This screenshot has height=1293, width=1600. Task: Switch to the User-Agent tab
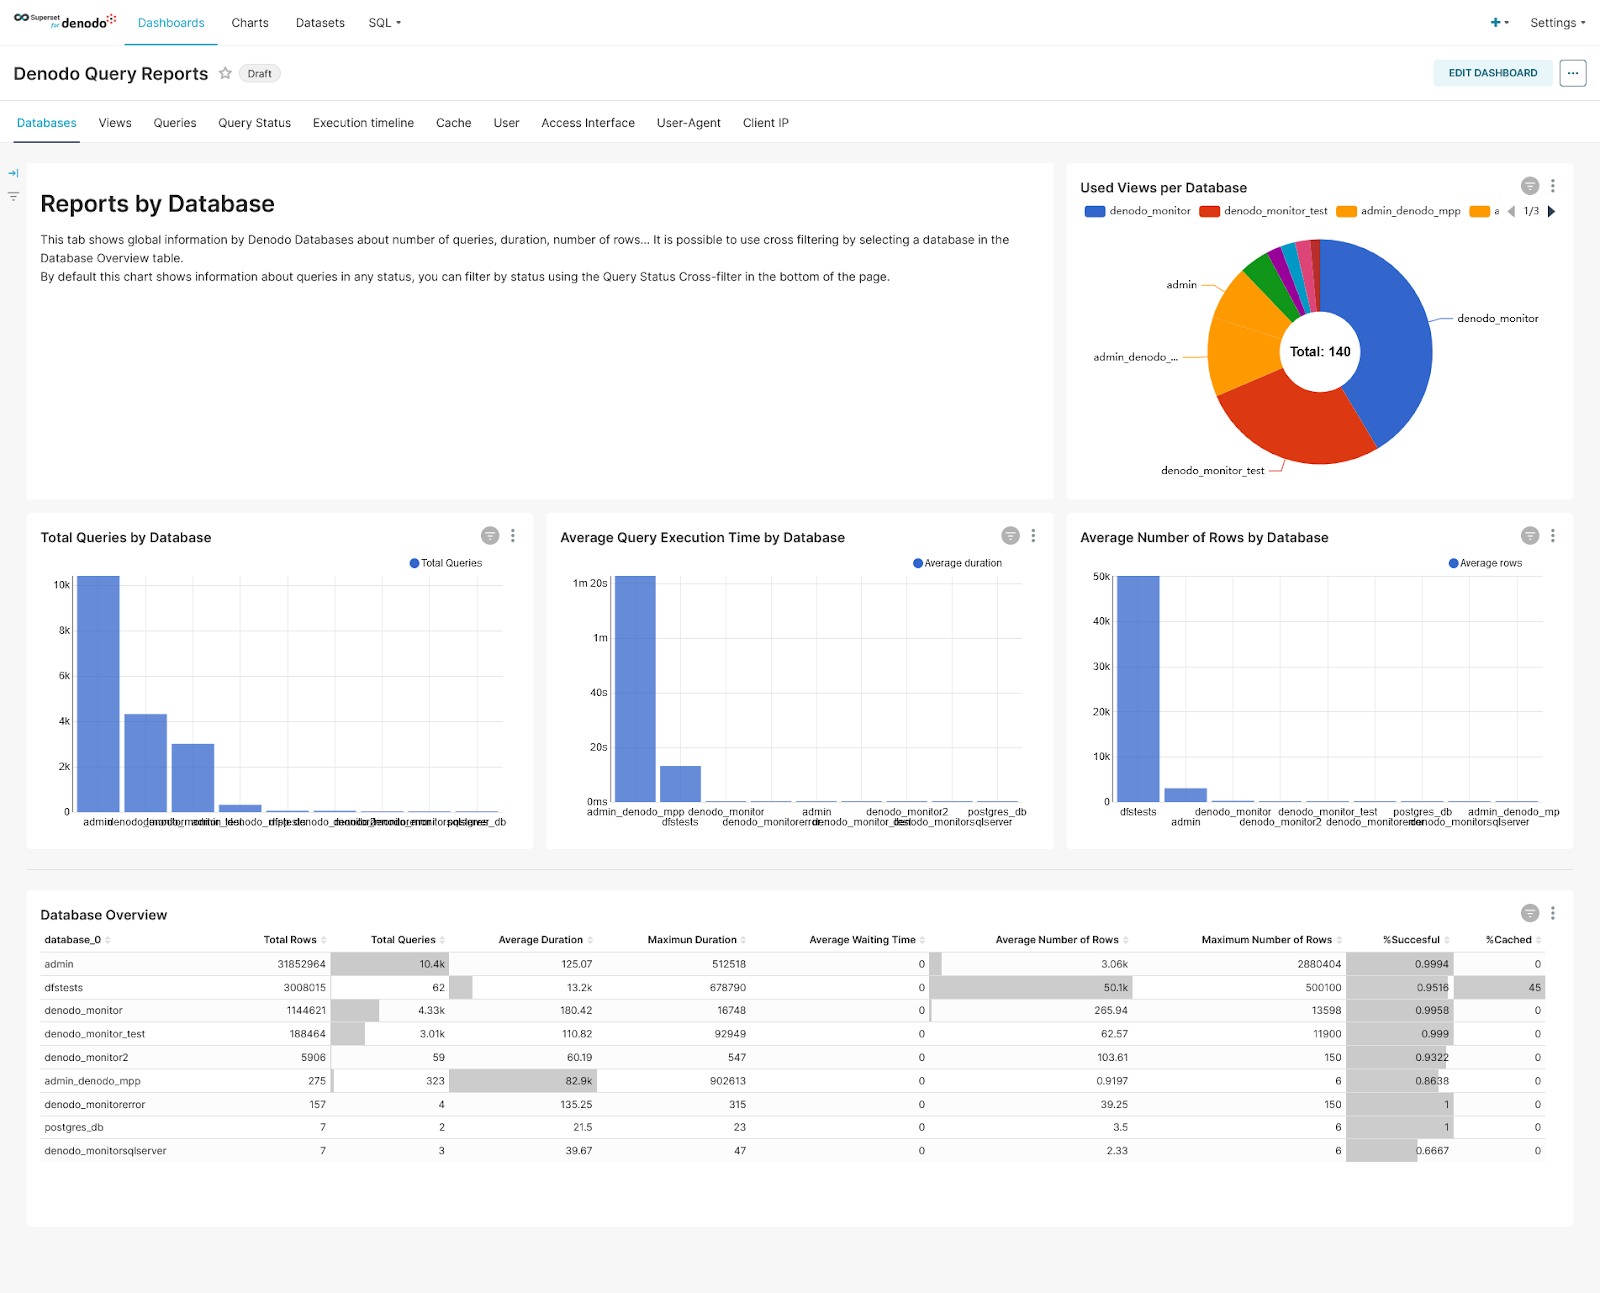tap(688, 123)
